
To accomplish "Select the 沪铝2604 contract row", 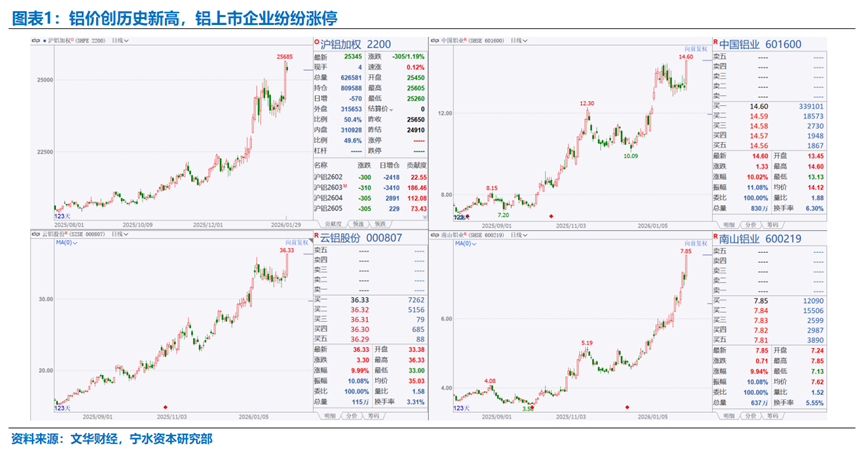I will coord(370,198).
